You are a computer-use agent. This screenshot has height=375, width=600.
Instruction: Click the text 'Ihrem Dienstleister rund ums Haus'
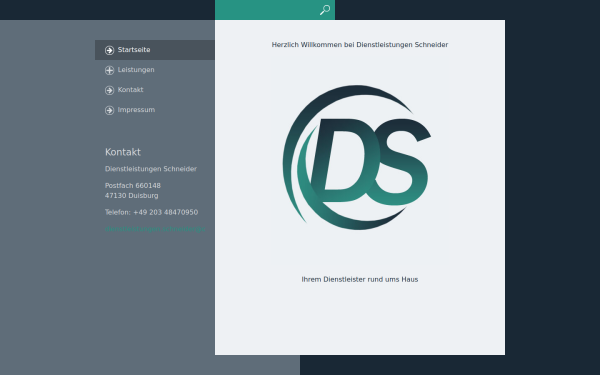click(x=360, y=279)
